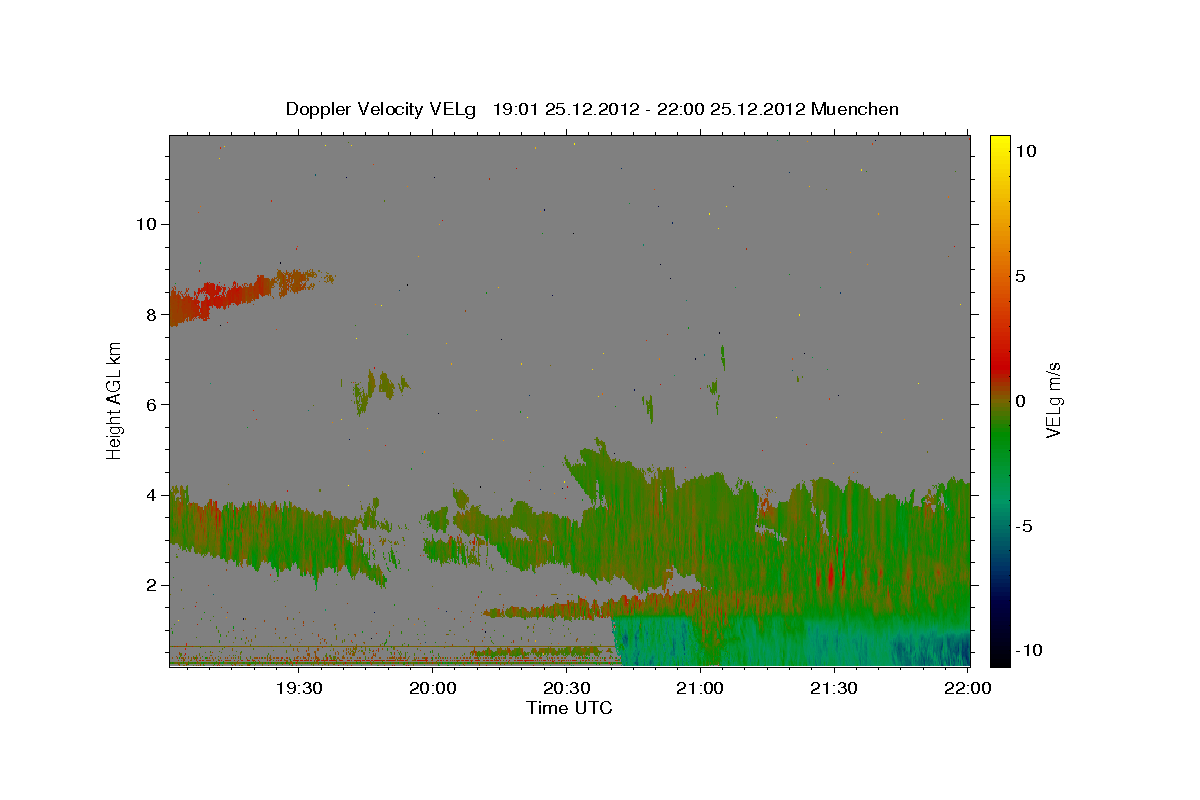Click the plot title 'Doppler Velocity VELg'
The image size is (1200, 800).
click(x=381, y=109)
